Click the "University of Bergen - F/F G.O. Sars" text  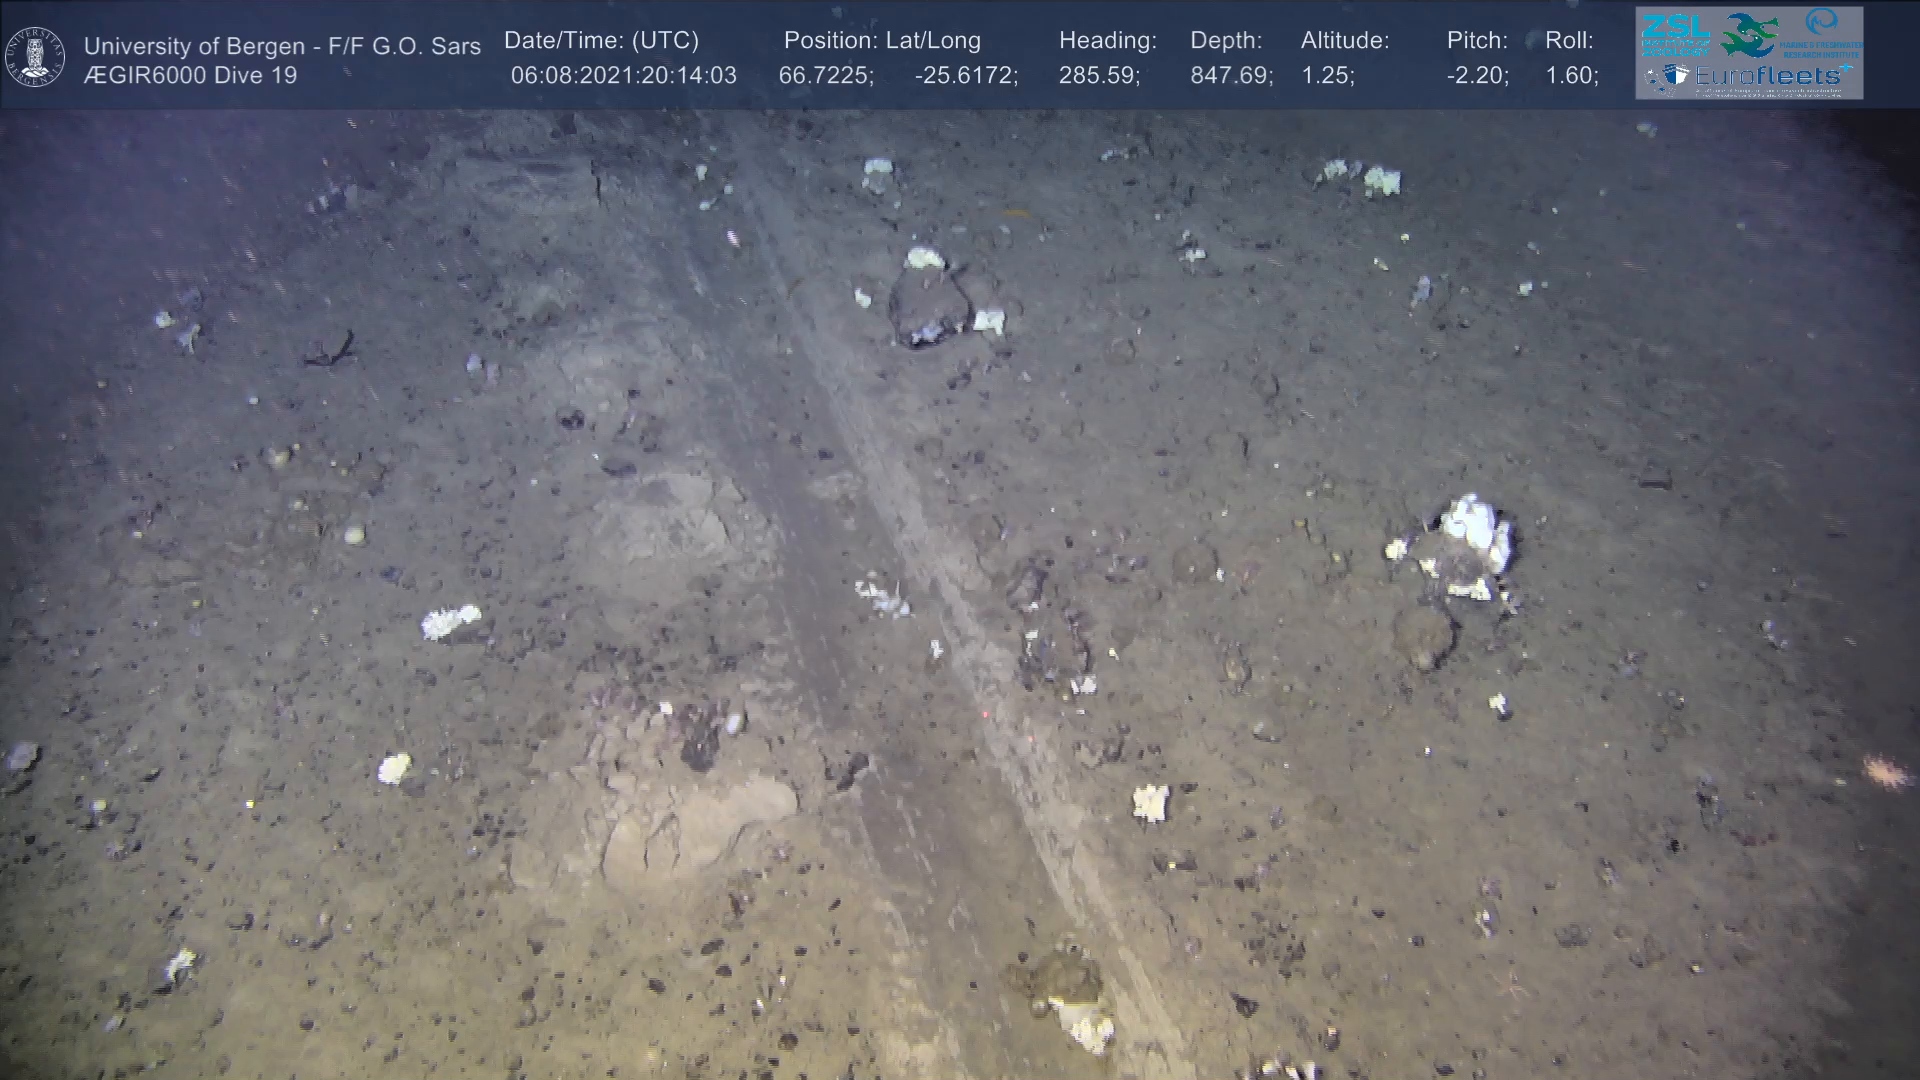(282, 46)
